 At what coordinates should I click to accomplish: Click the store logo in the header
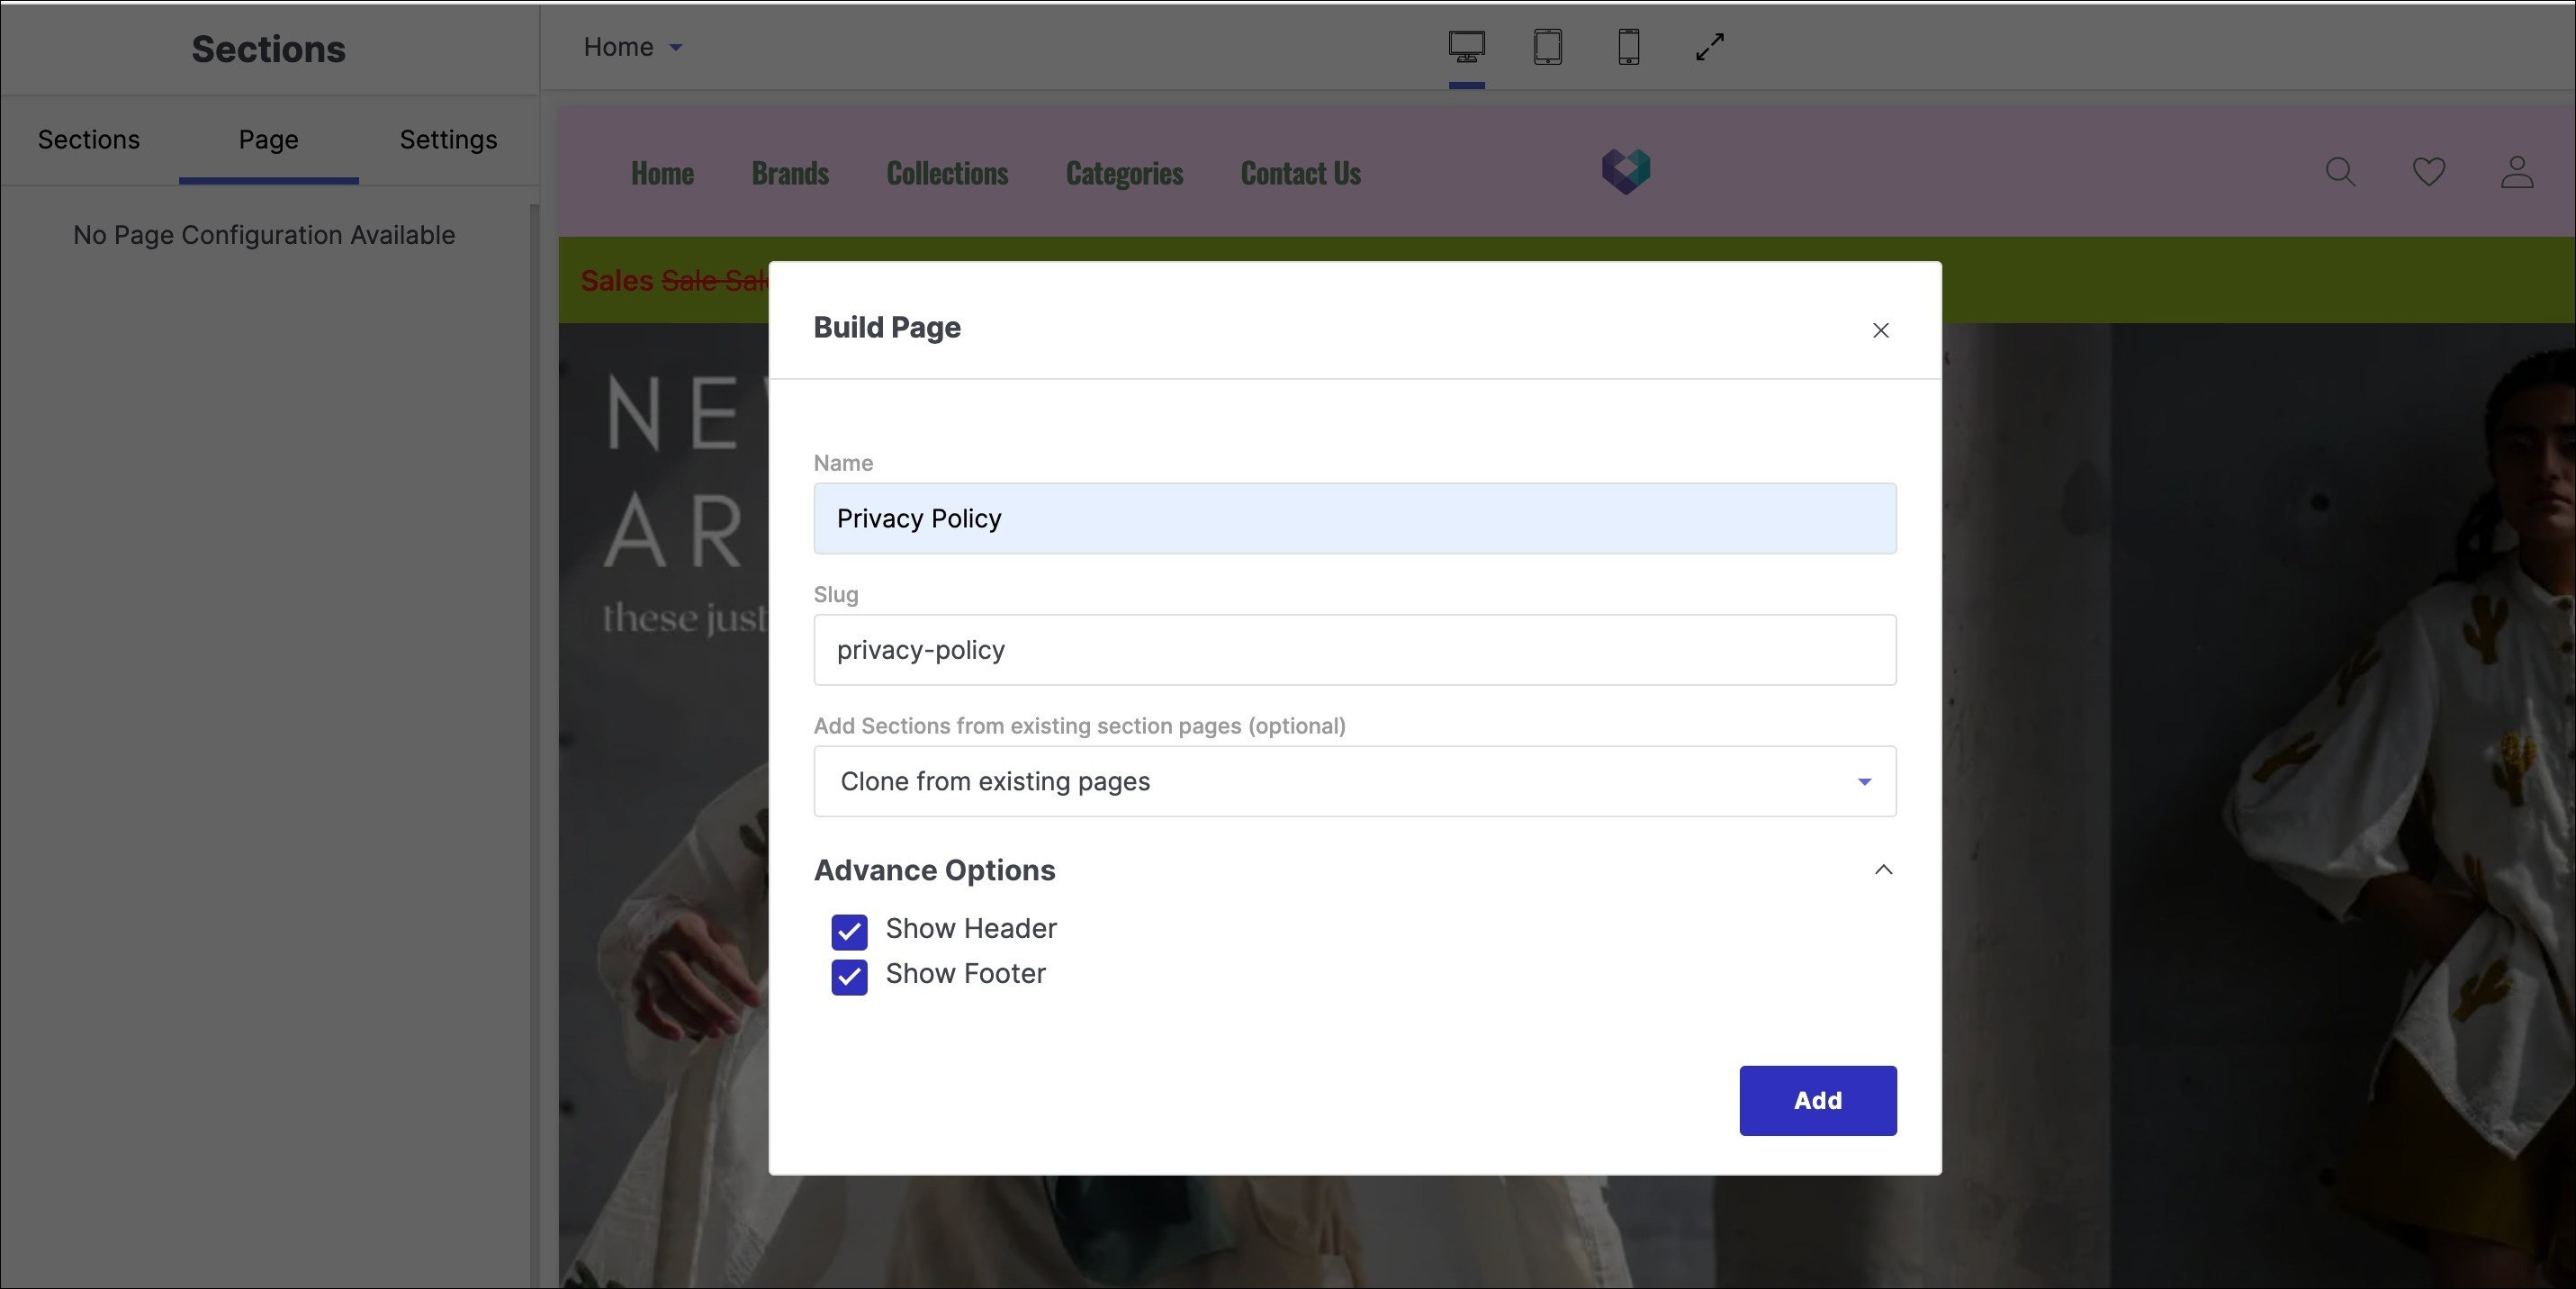pos(1625,171)
